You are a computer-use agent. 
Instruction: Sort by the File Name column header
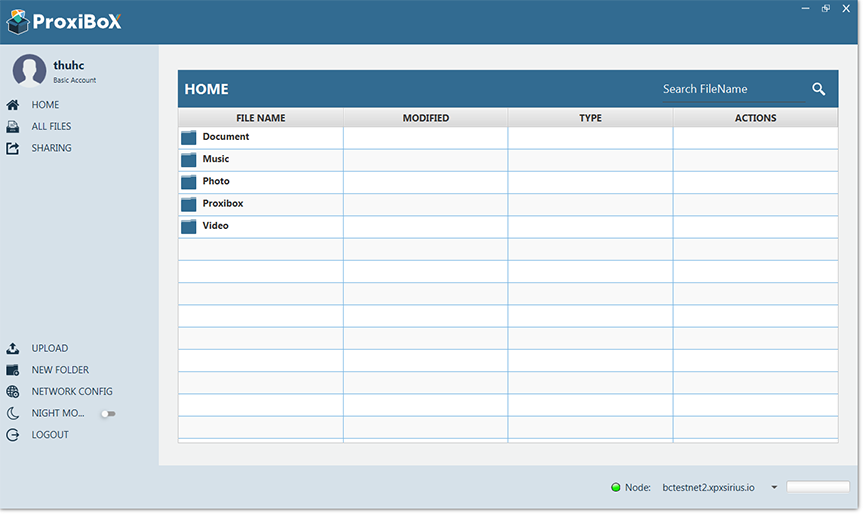click(260, 118)
